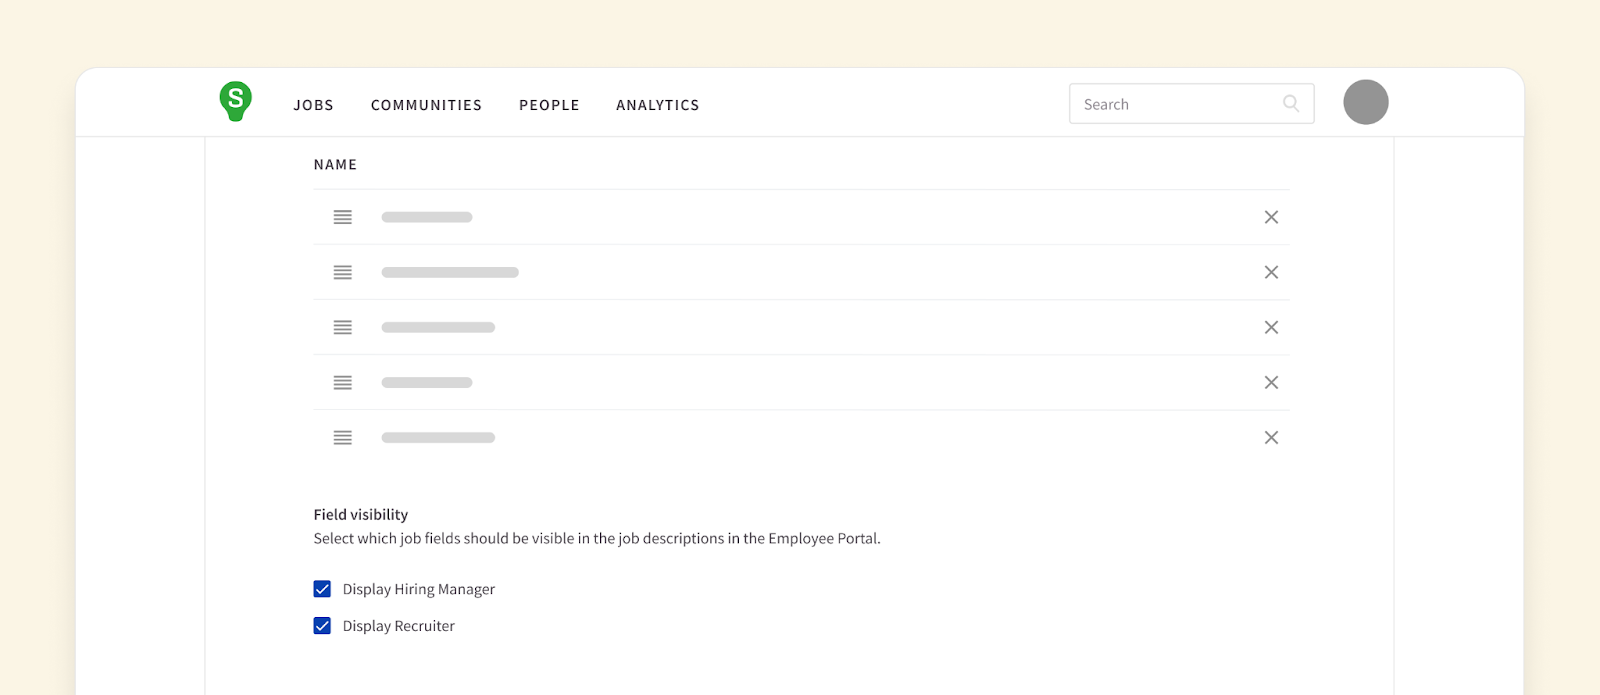The height and width of the screenshot is (695, 1600).
Task: Remove the first row with its X
Action: (1271, 217)
